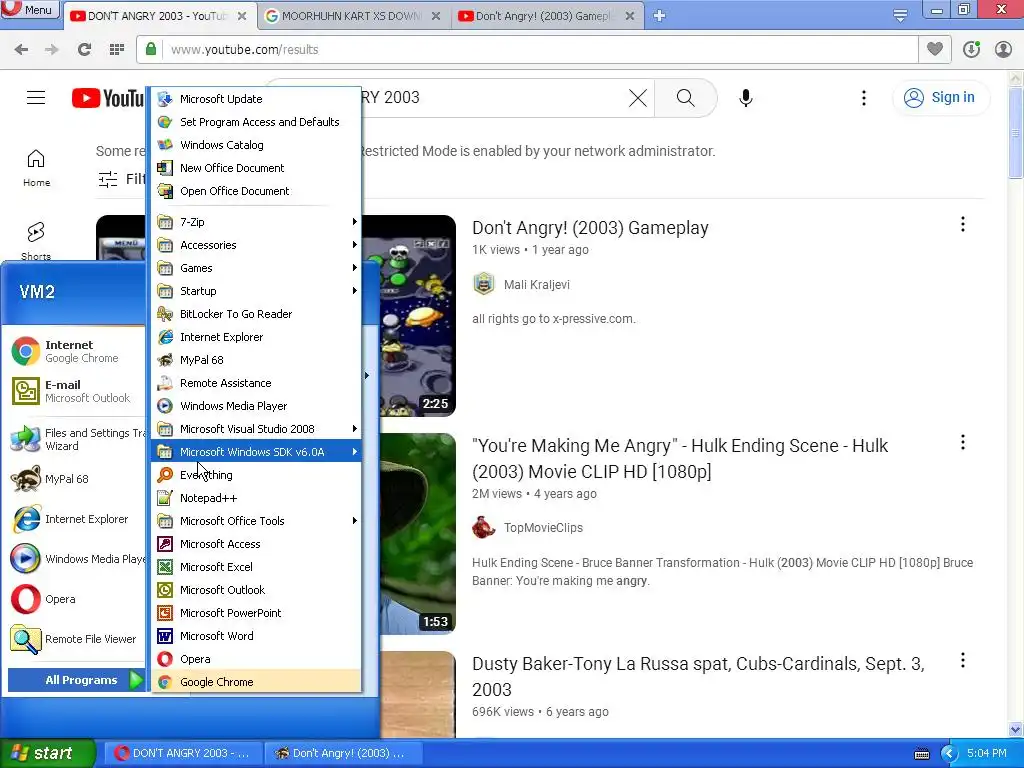1024x768 pixels.
Task: Expand the Startup submenu
Action: tap(256, 291)
